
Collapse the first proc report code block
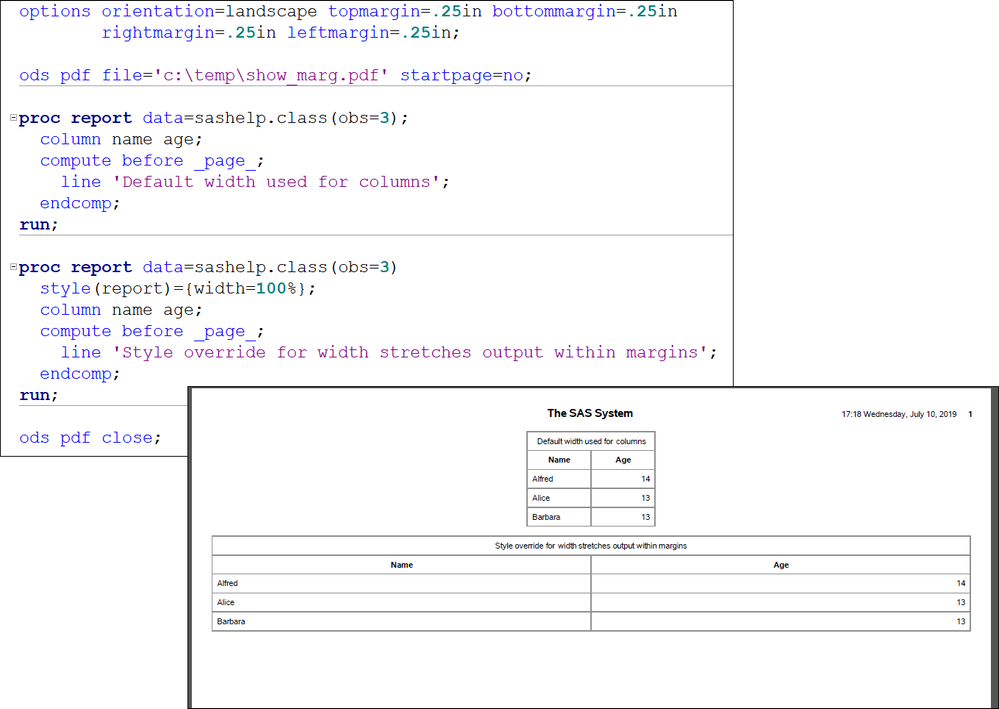[x=13, y=118]
